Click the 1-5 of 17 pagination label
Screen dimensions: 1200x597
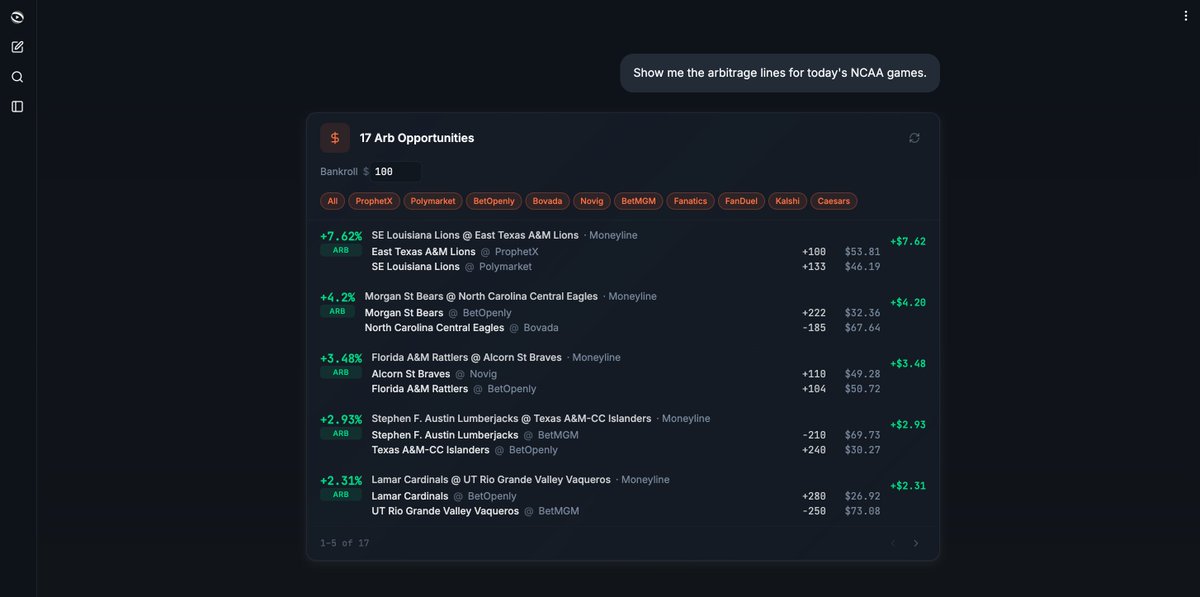(x=345, y=543)
